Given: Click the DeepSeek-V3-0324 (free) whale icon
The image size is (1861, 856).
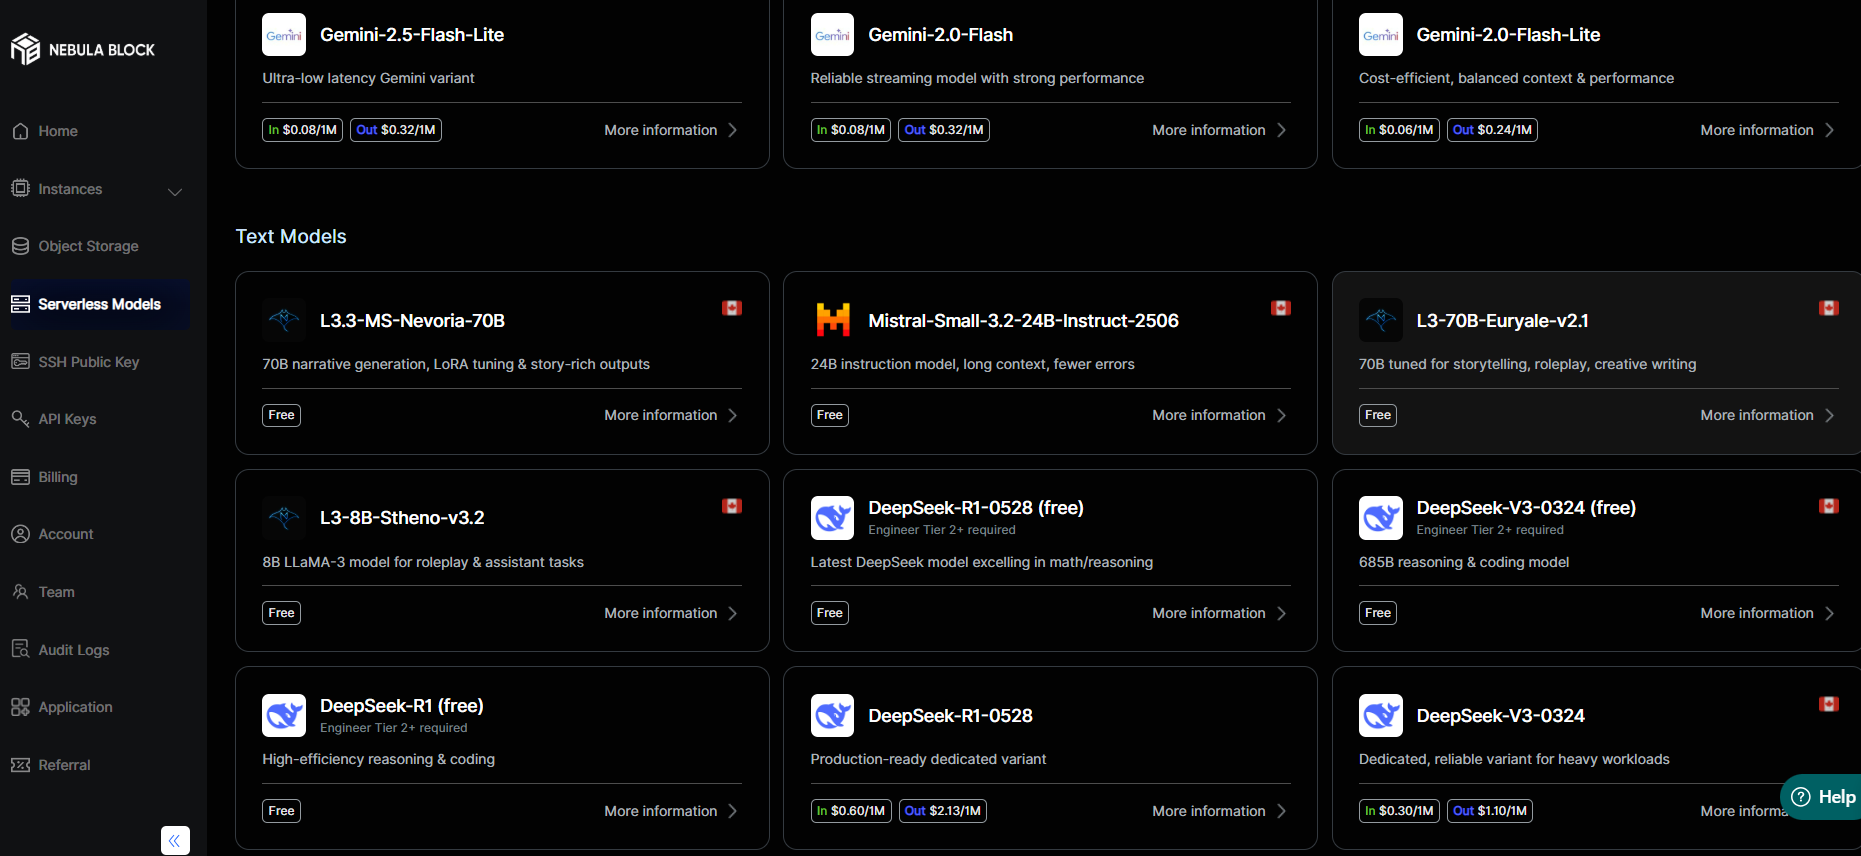Looking at the screenshot, I should pos(1380,517).
